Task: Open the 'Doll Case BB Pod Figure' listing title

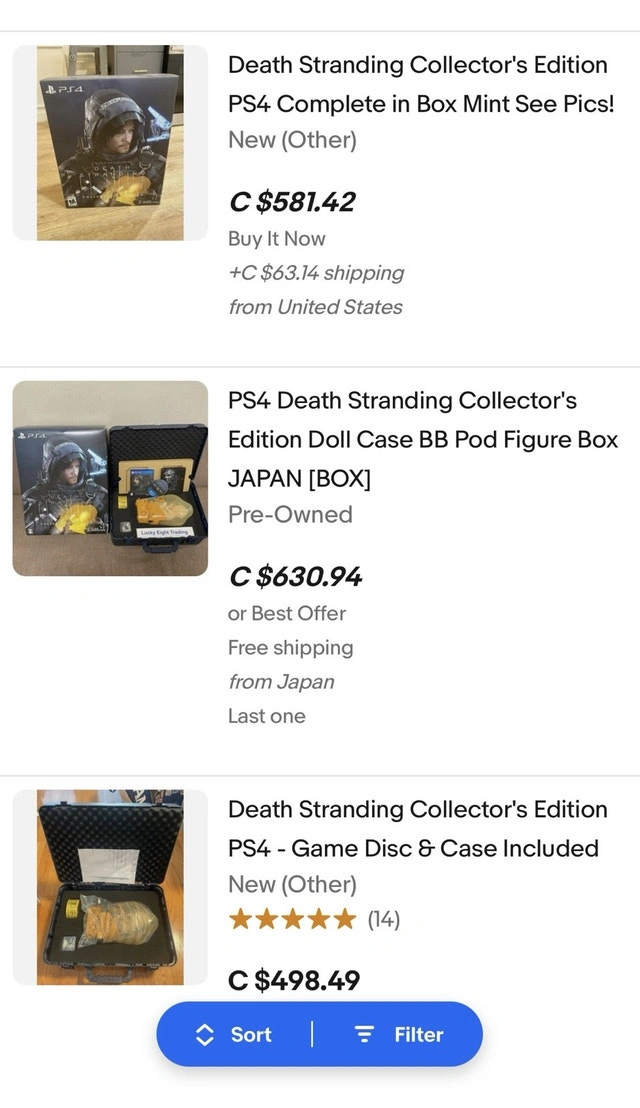Action: [x=422, y=439]
